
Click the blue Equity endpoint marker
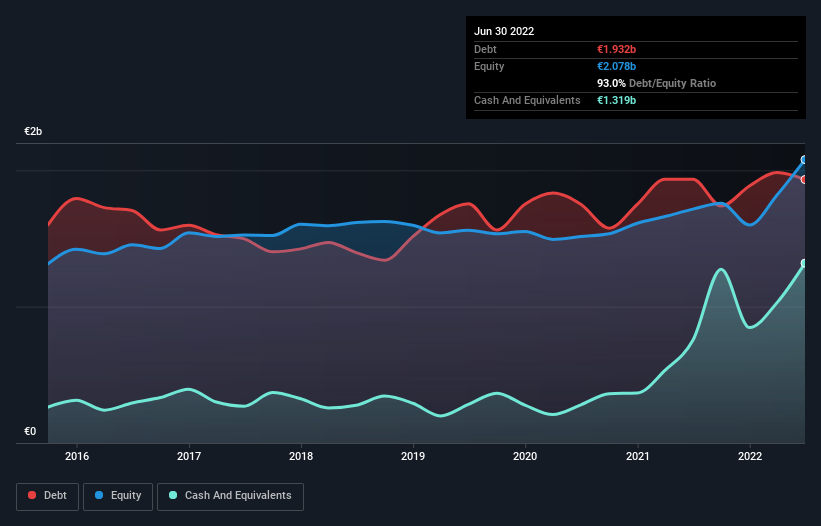[804, 160]
